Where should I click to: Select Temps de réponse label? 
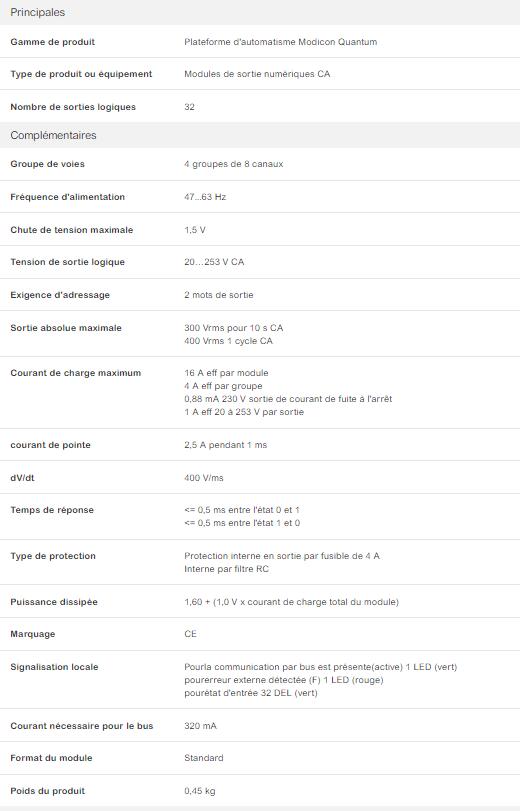52,510
